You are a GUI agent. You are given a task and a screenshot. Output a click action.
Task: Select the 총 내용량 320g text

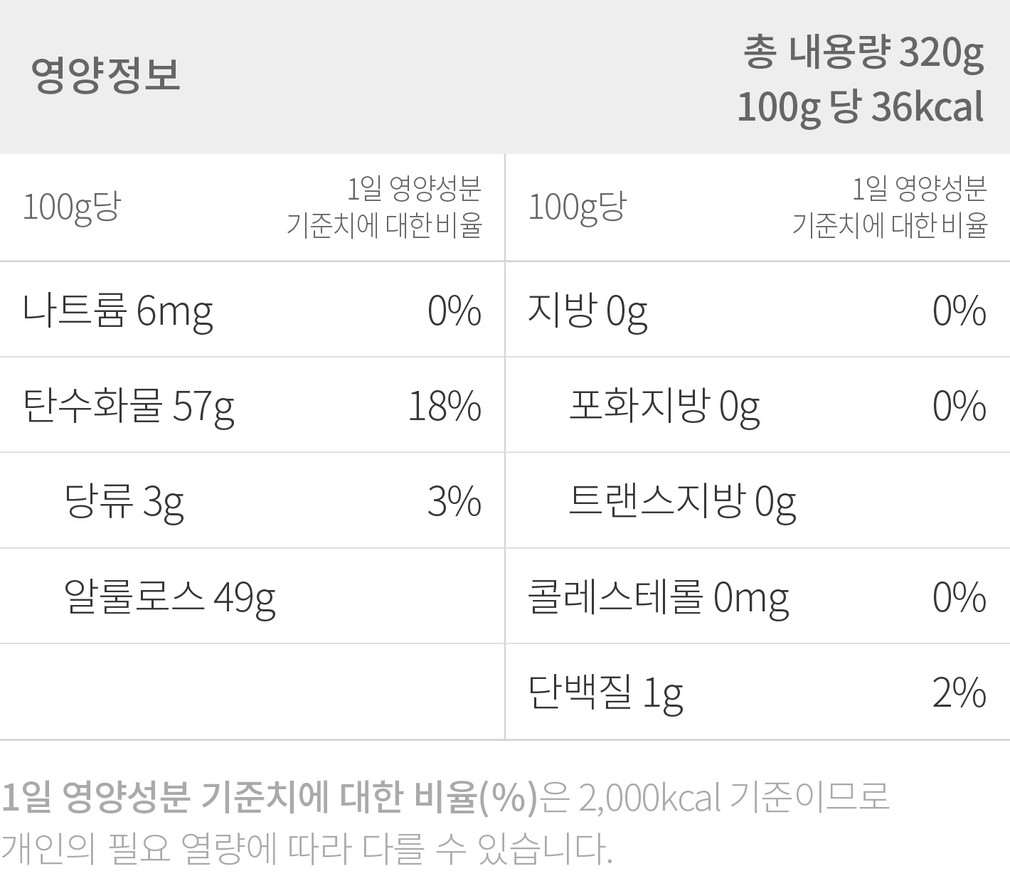[x=863, y=53]
